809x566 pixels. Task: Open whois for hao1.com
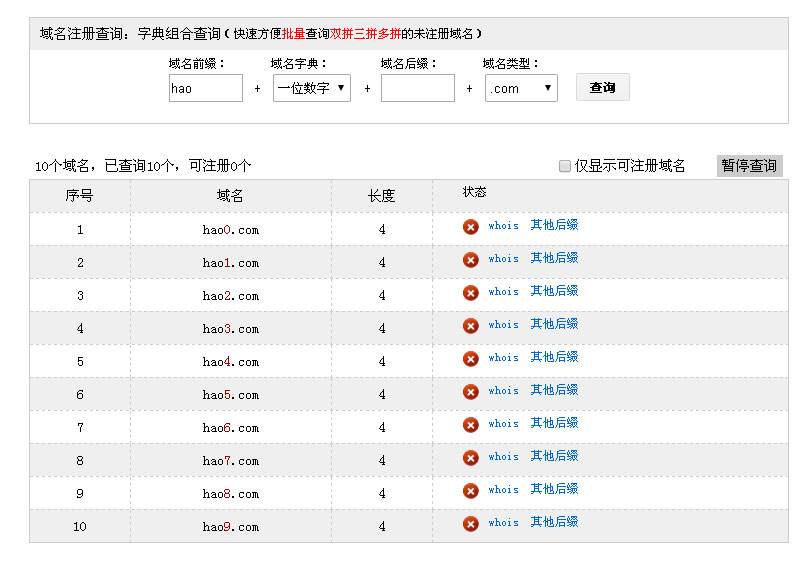click(x=504, y=258)
